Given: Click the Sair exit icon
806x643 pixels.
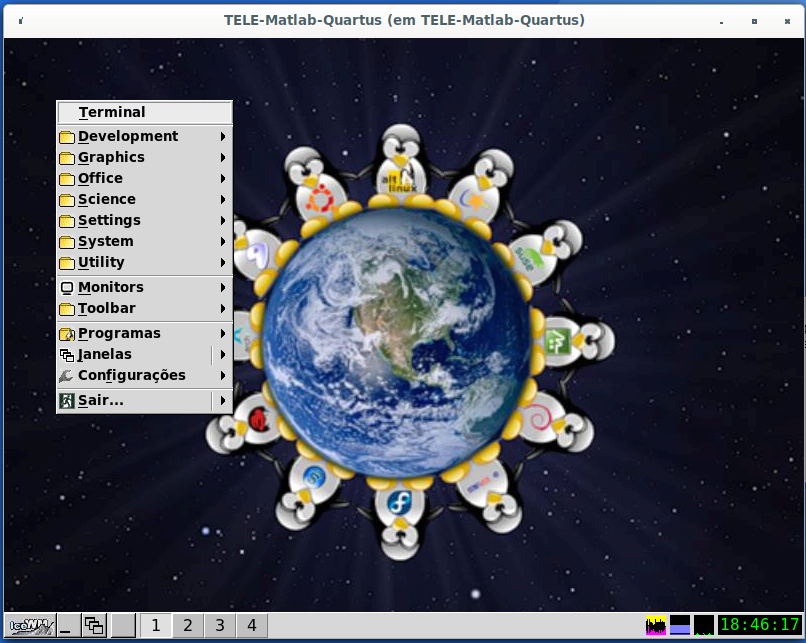Looking at the screenshot, I should 67,401.
